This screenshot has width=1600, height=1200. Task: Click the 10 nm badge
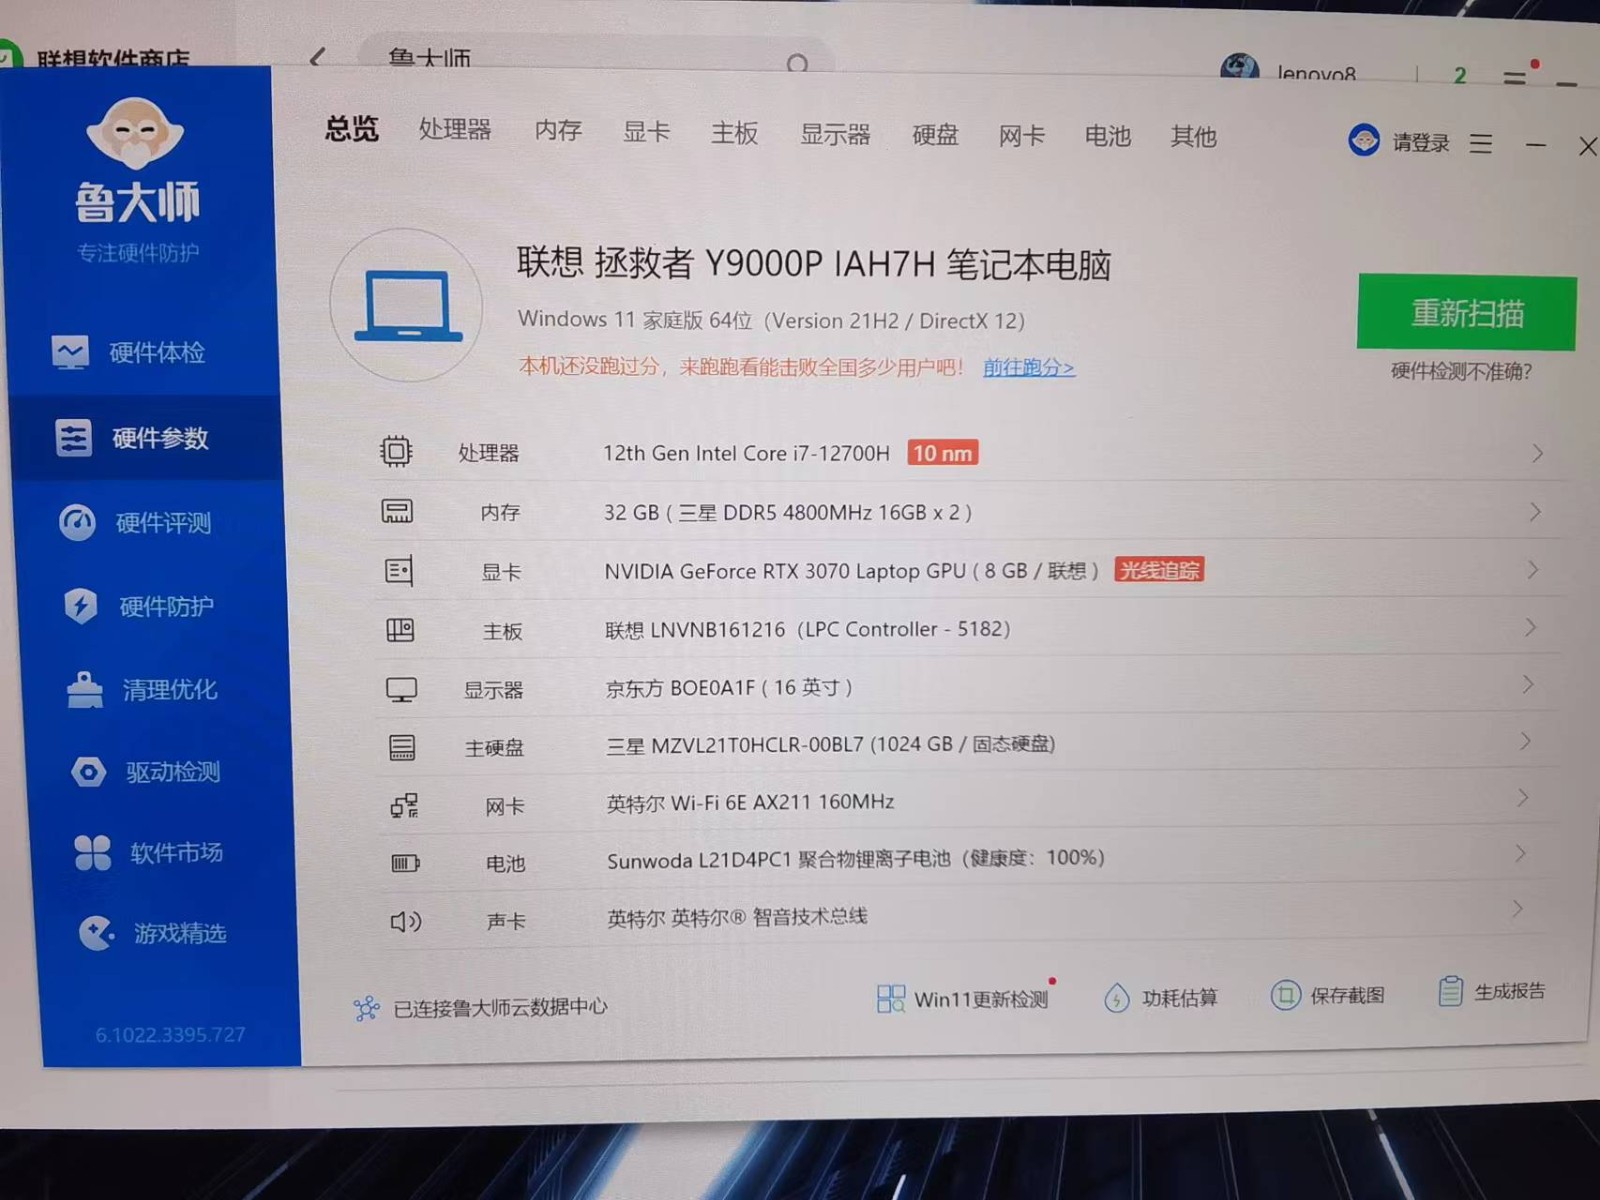pyautogui.click(x=942, y=453)
